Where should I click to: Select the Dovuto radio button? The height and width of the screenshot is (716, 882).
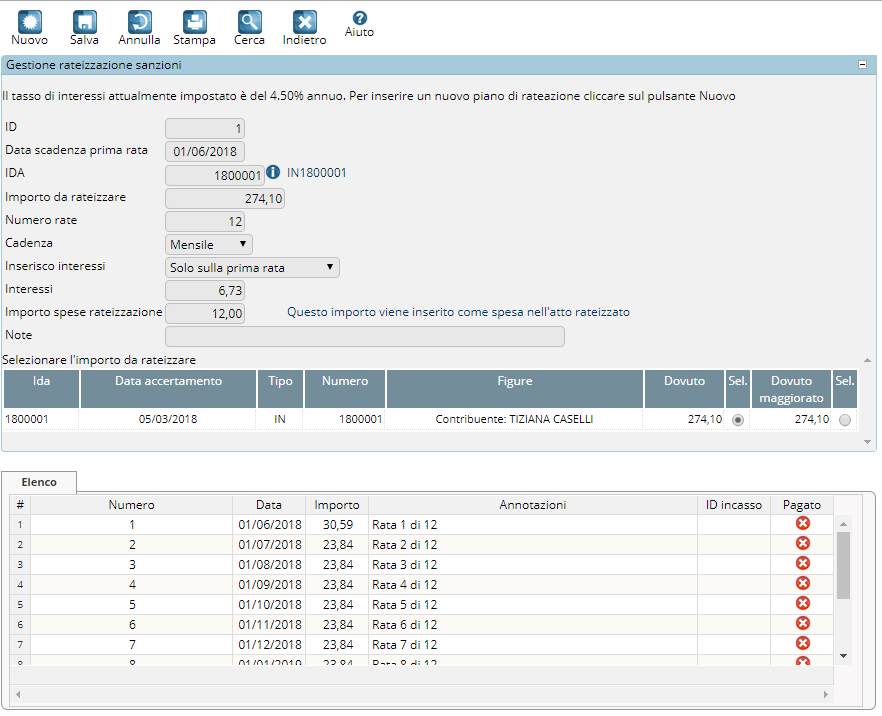tap(738, 420)
